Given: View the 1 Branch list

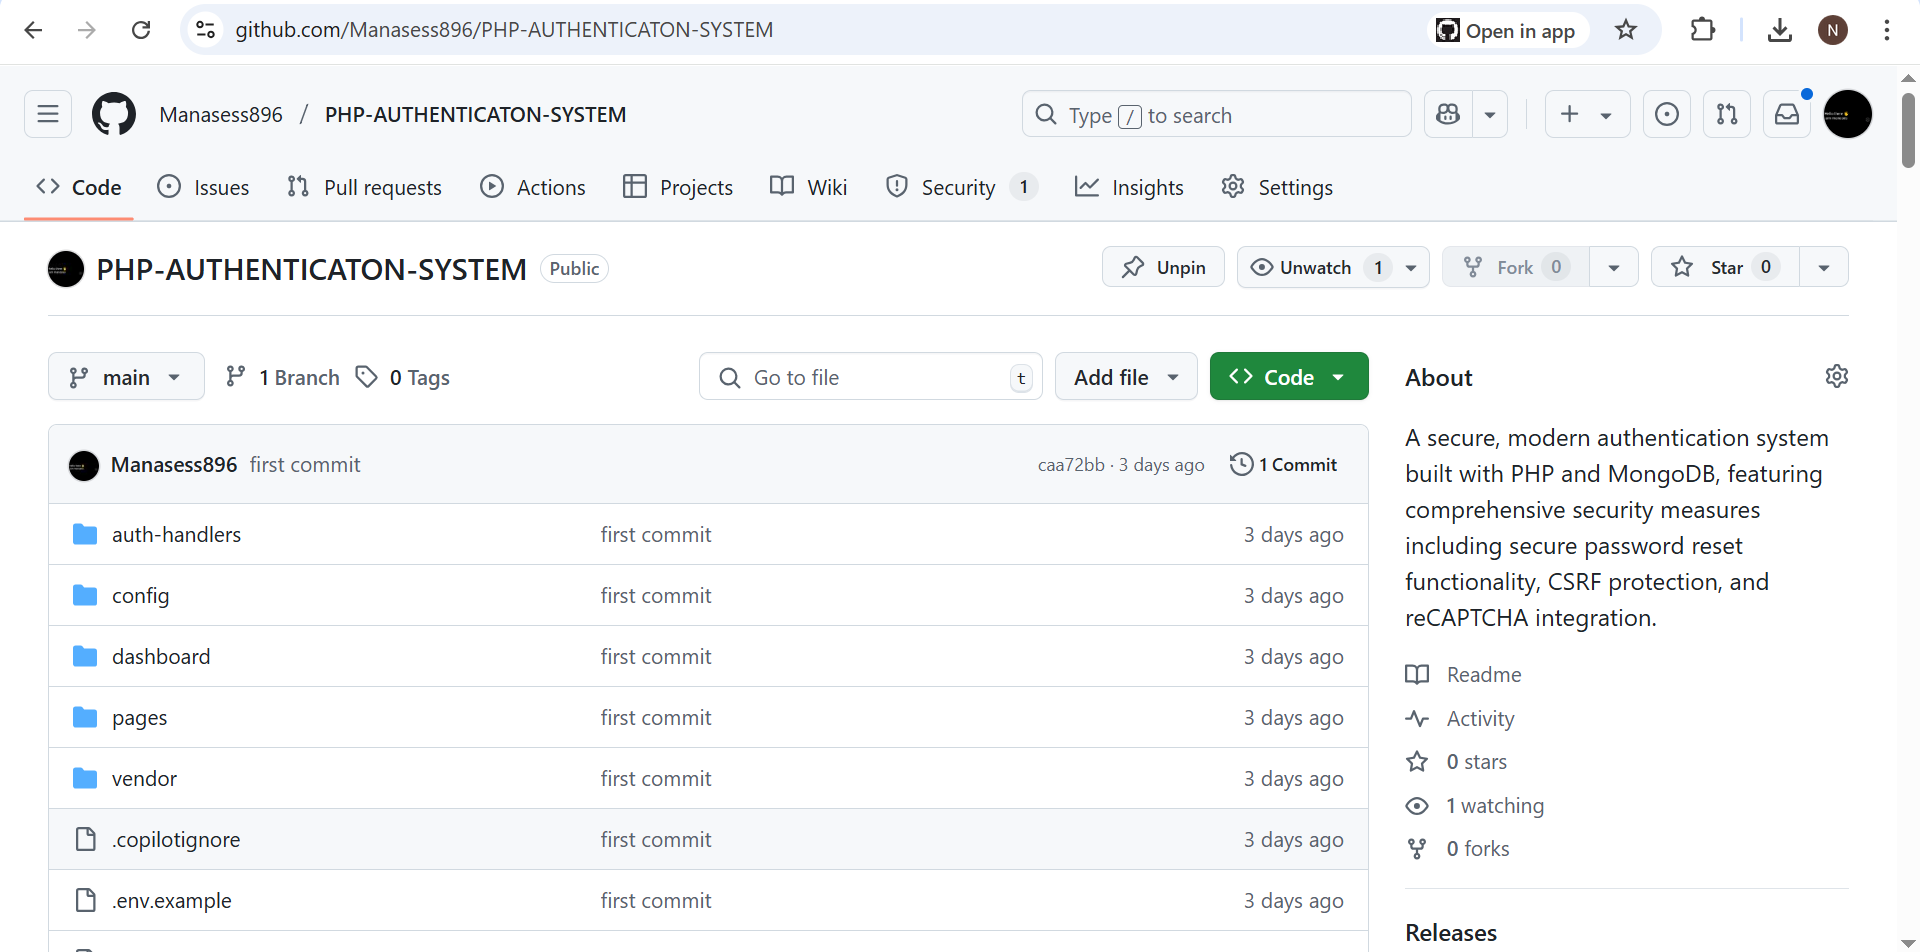Looking at the screenshot, I should click(x=283, y=377).
